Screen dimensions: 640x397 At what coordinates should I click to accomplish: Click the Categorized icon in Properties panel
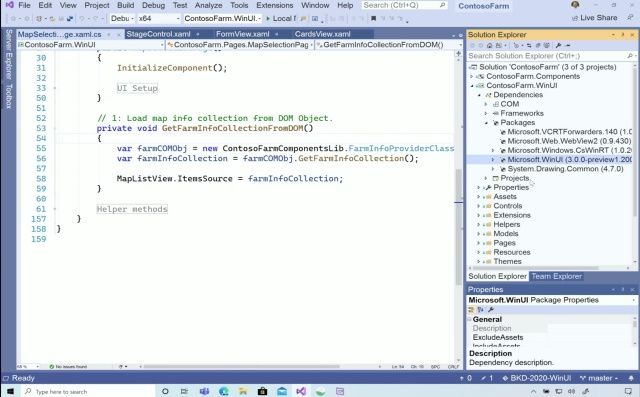coord(471,310)
